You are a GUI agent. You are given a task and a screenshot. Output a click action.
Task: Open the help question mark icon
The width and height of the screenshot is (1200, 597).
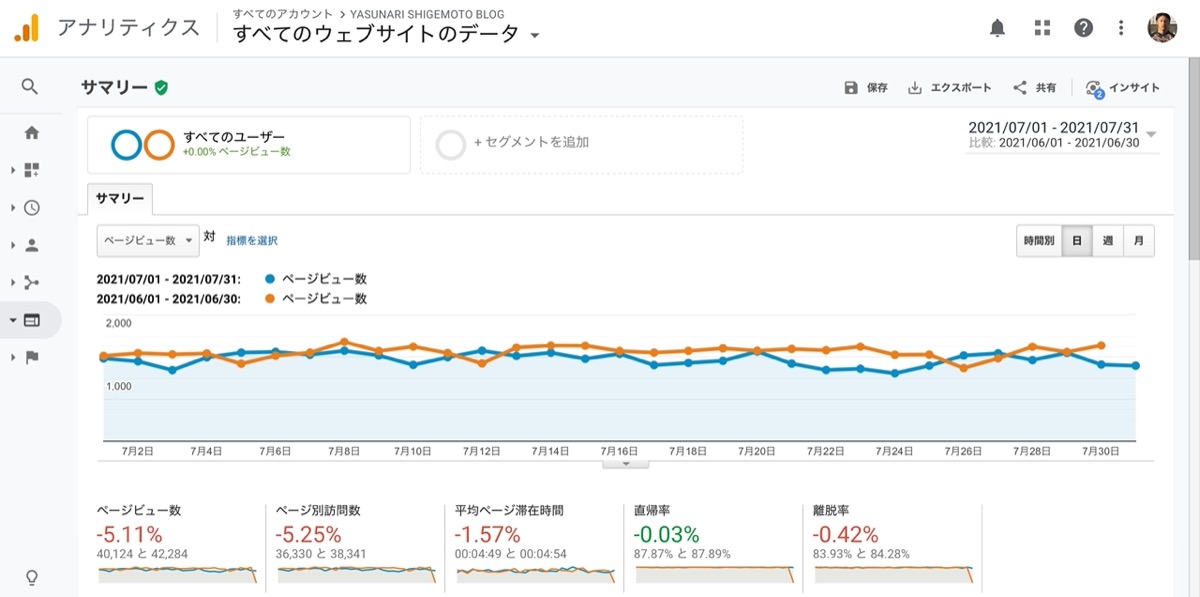coord(1084,28)
